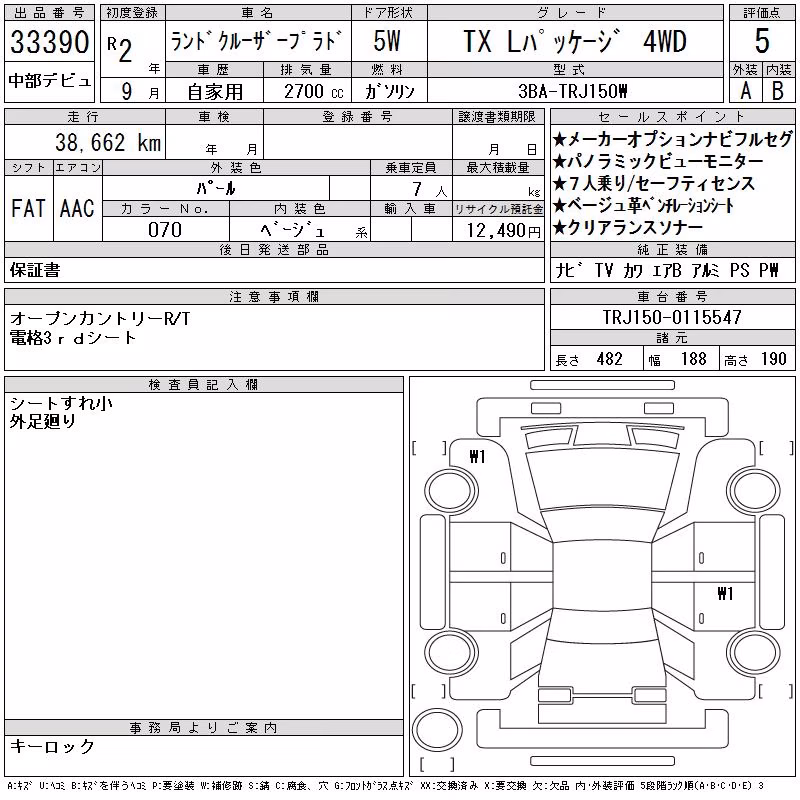Click the roof panel on car diagram

click(602, 575)
